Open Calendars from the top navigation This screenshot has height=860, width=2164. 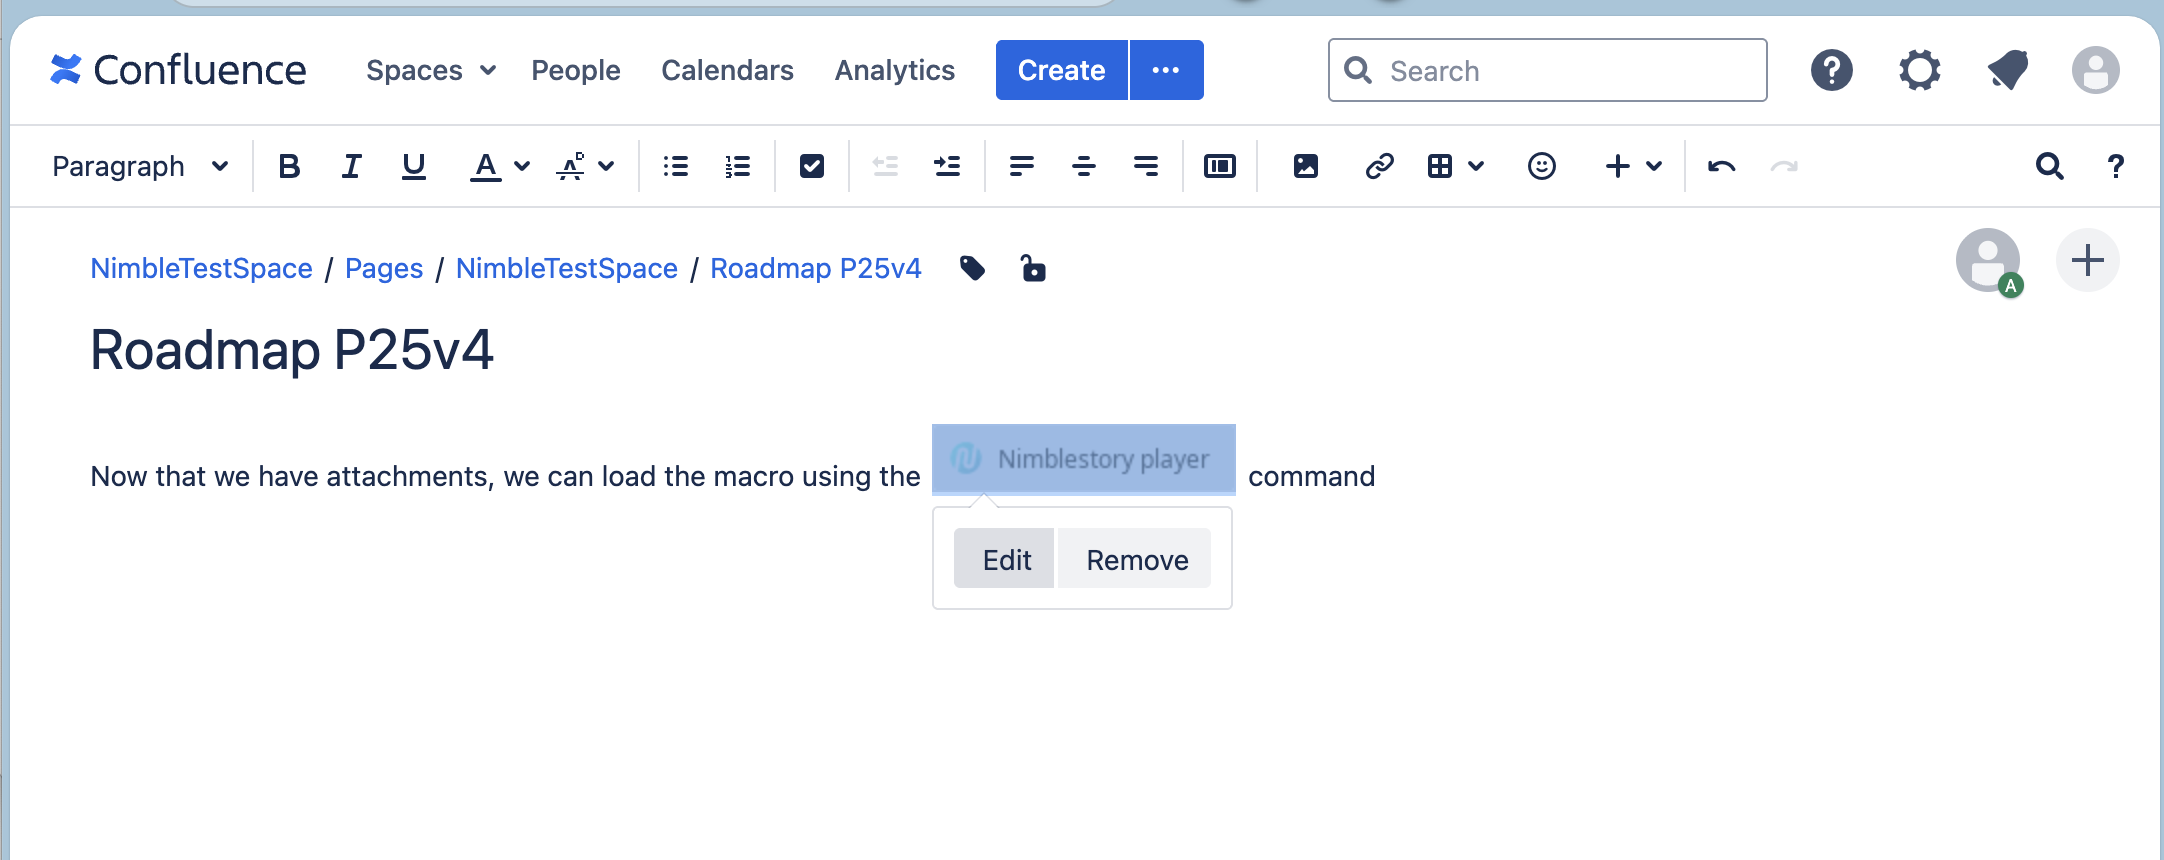pyautogui.click(x=727, y=70)
